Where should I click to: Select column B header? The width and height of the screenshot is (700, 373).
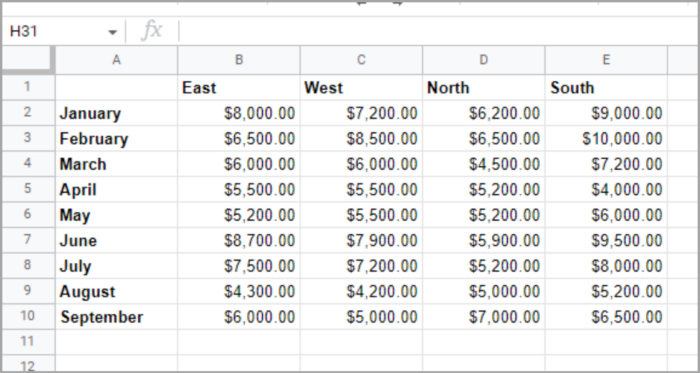(x=239, y=60)
